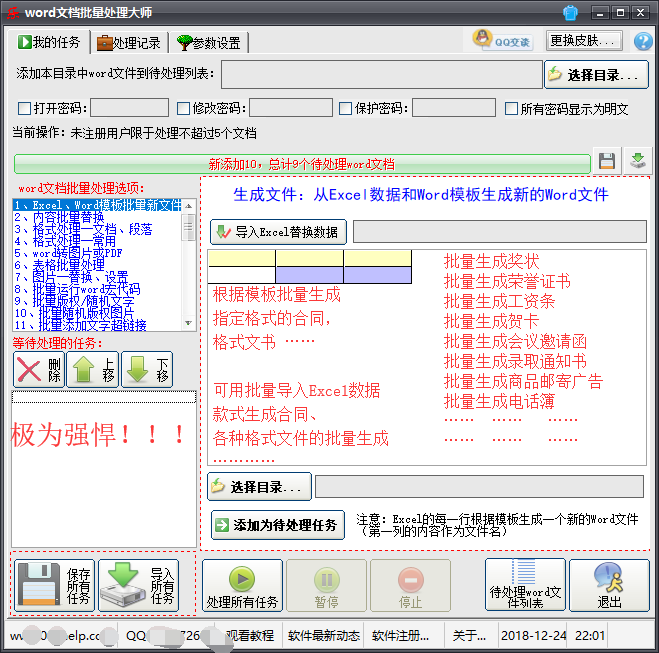Click the options list scrollbar thumb
This screenshot has height=653, width=659.
click(188, 227)
